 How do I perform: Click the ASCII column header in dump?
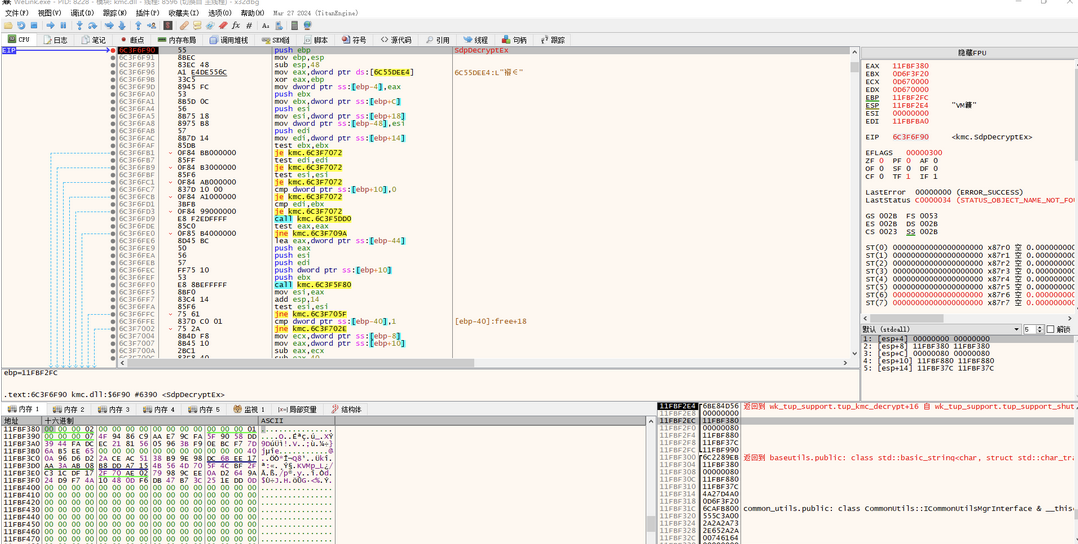tap(296, 420)
